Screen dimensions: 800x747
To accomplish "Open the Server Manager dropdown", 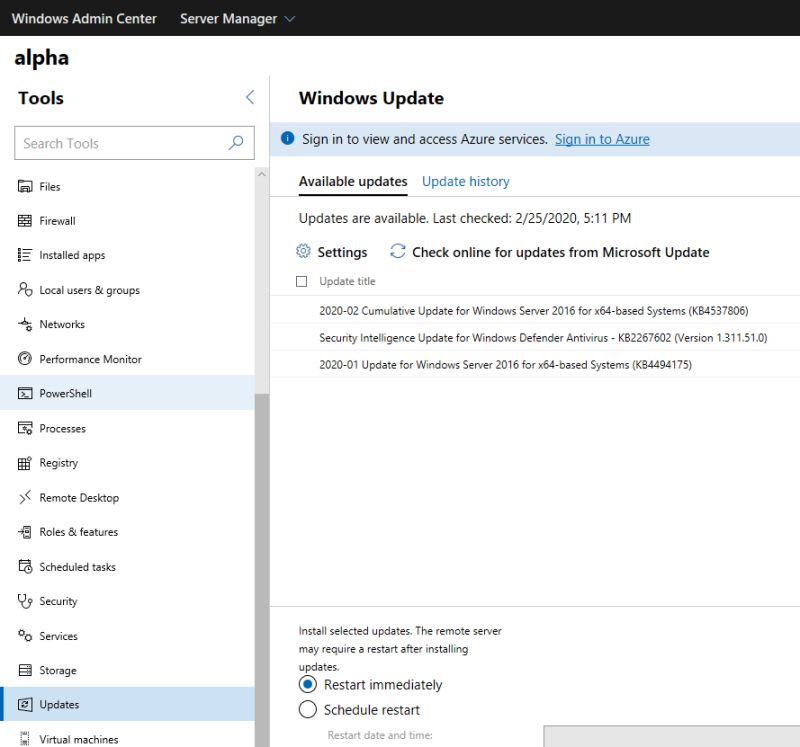I will coord(237,18).
